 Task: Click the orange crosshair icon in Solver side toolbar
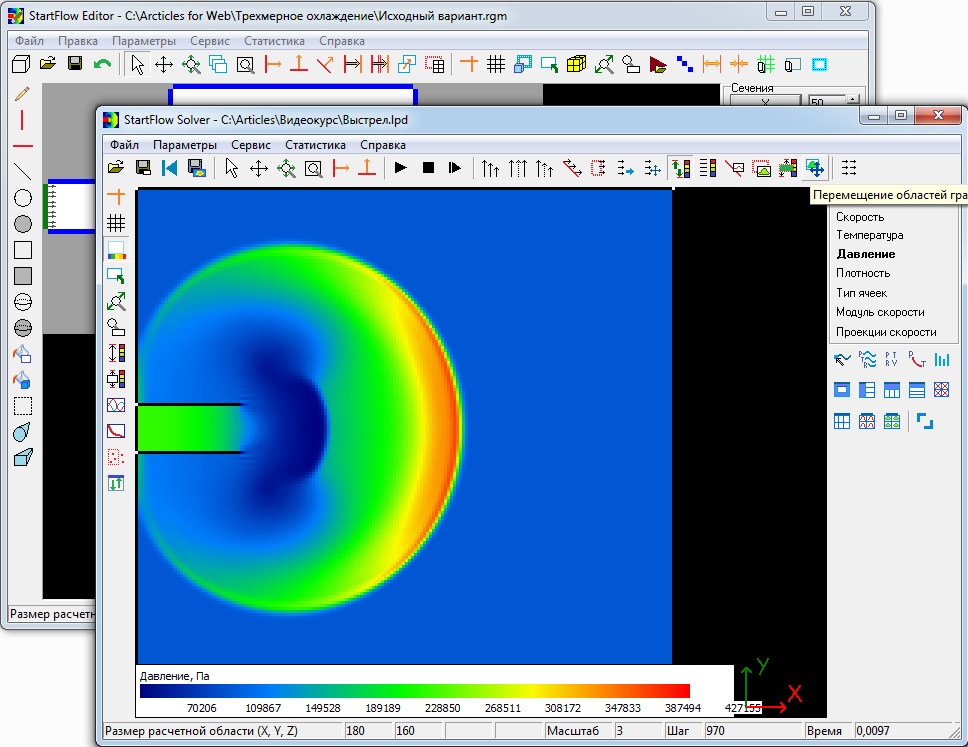coord(116,196)
